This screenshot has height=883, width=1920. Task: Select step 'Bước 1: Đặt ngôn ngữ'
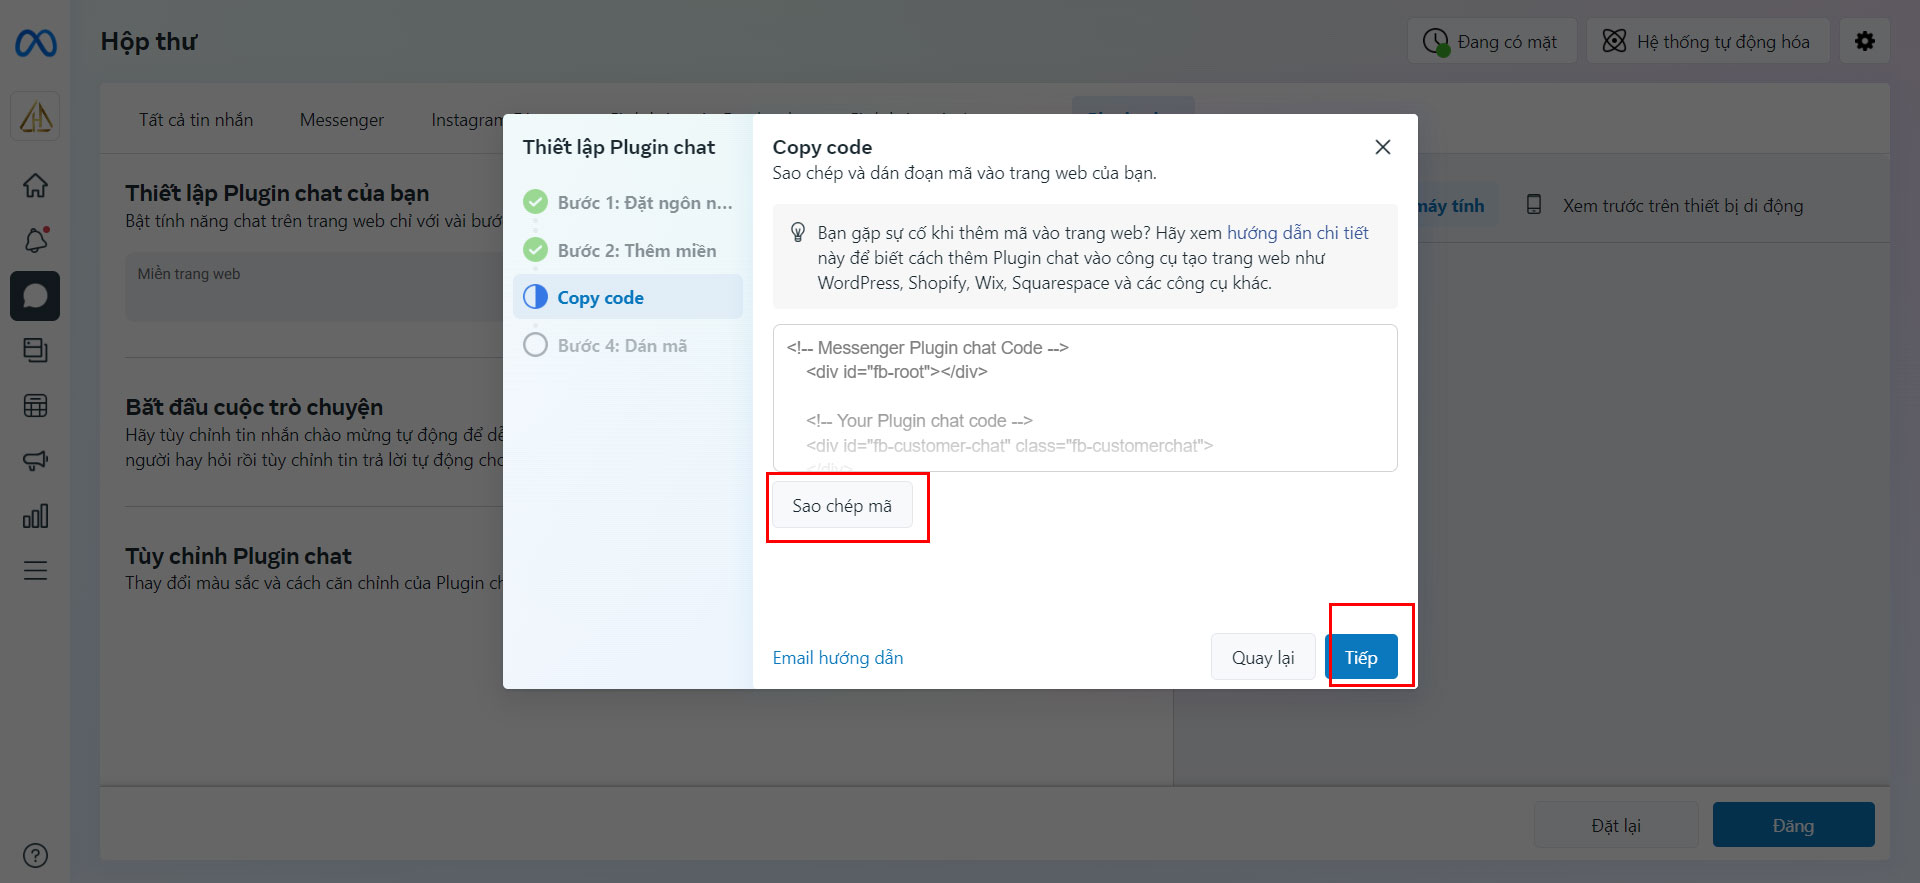point(644,203)
